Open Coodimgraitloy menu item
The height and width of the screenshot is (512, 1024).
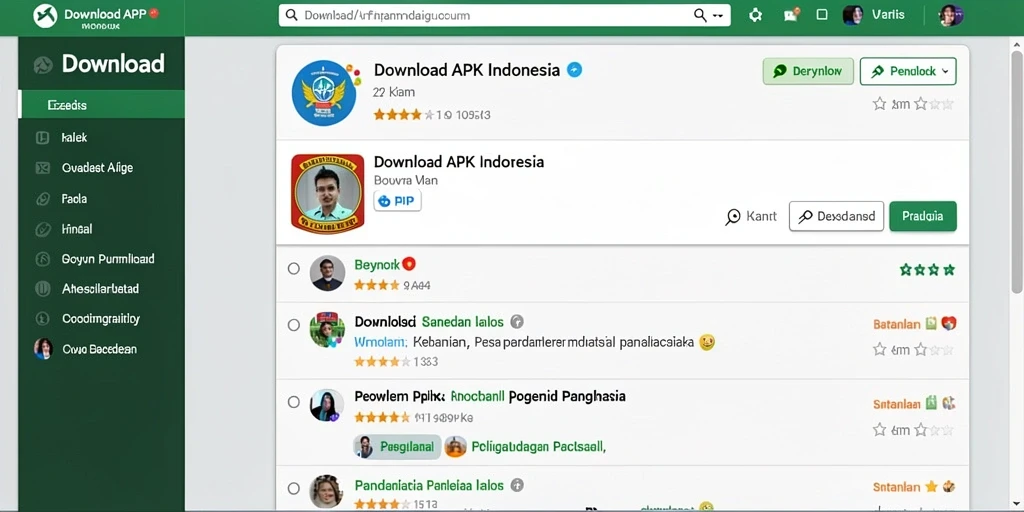click(x=102, y=319)
